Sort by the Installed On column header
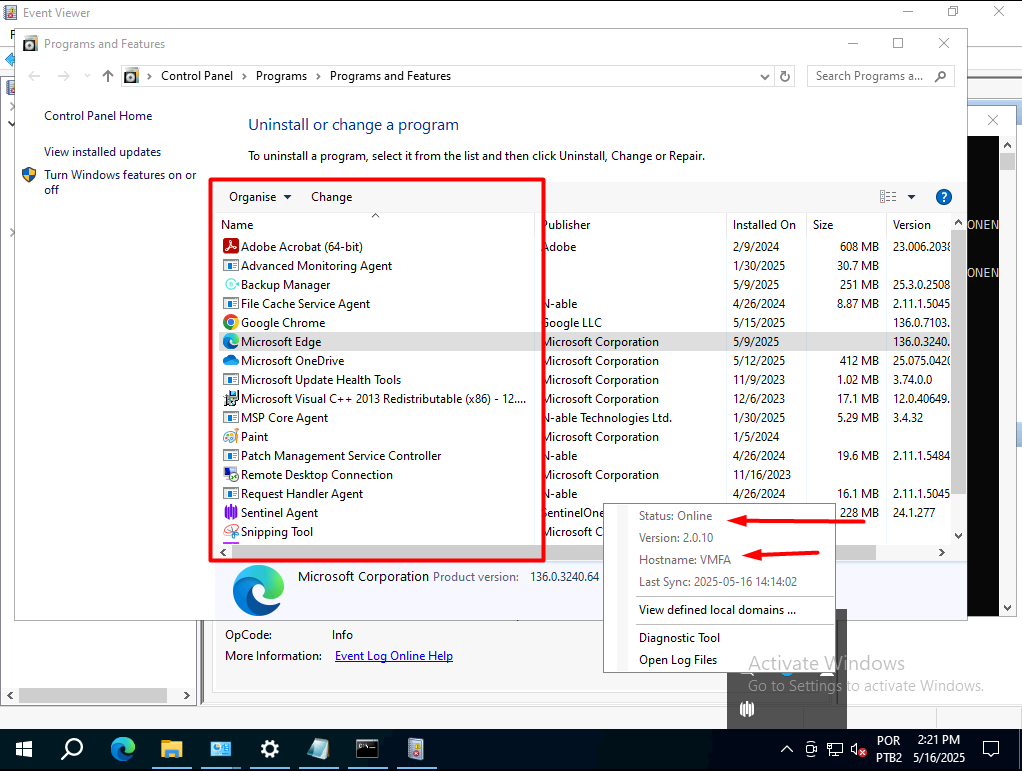 765,225
